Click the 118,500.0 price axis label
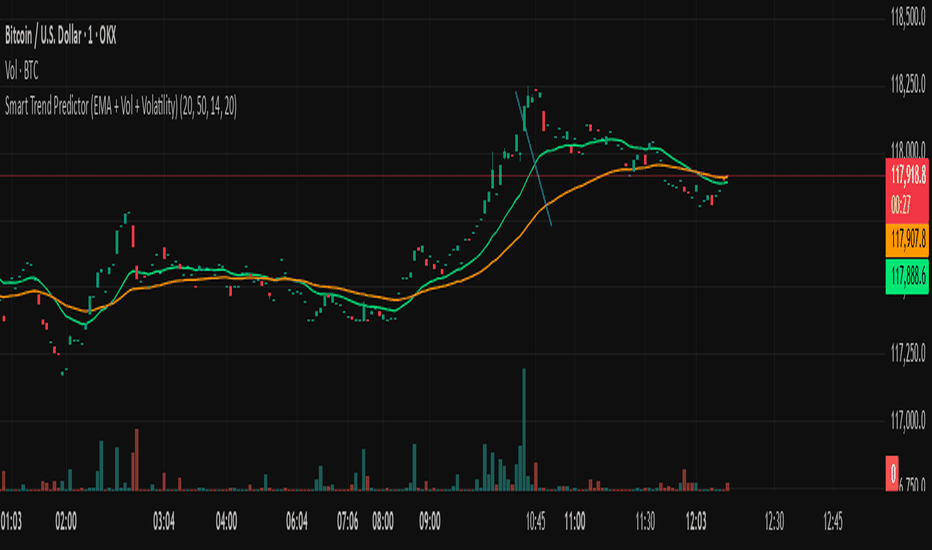932x550 pixels. [908, 19]
